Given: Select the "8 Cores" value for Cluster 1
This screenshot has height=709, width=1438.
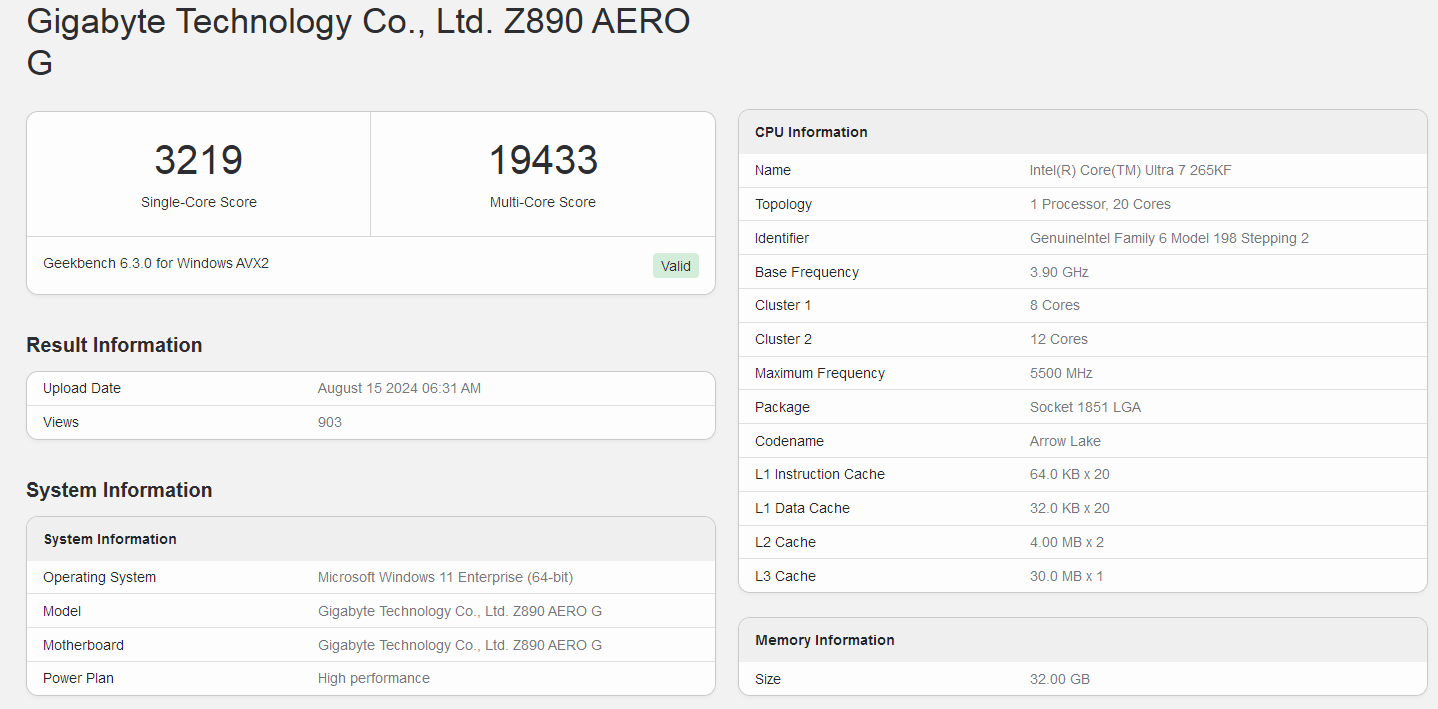Looking at the screenshot, I should [1055, 305].
